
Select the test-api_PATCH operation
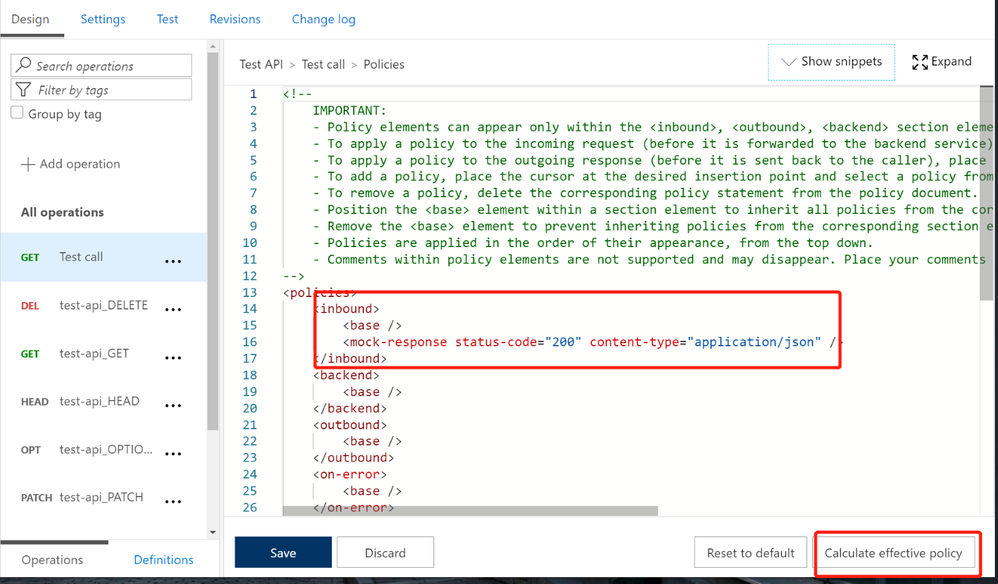tap(103, 497)
